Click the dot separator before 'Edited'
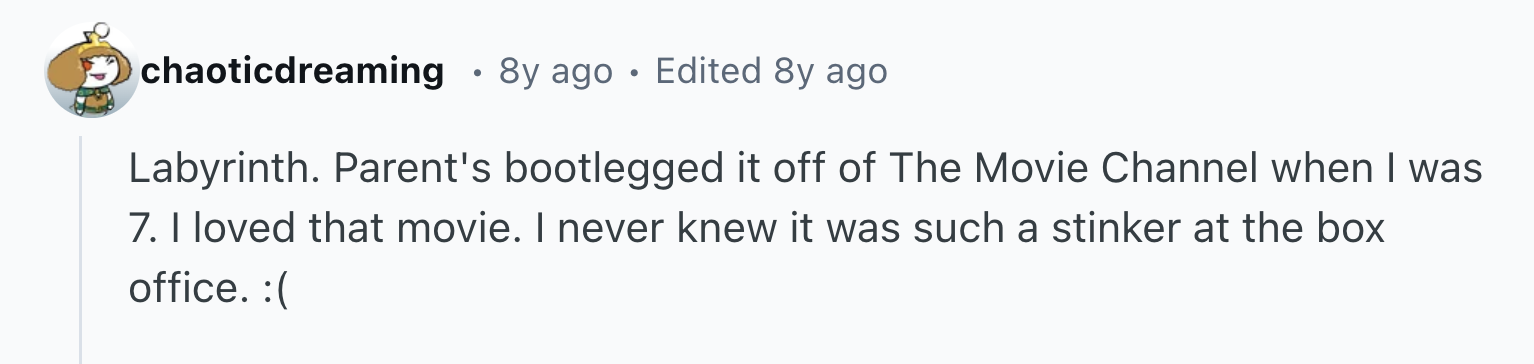Image resolution: width=1534 pixels, height=364 pixels. tap(632, 73)
